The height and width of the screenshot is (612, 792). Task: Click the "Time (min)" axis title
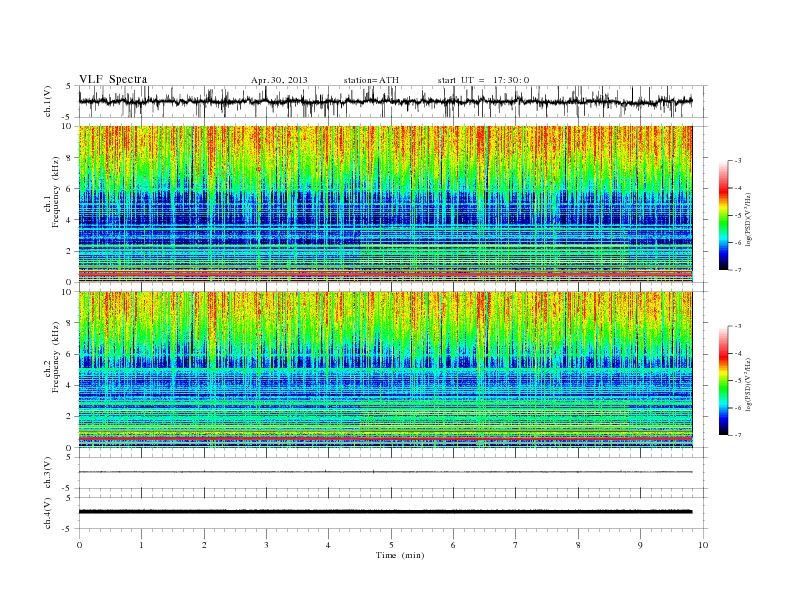pyautogui.click(x=400, y=555)
